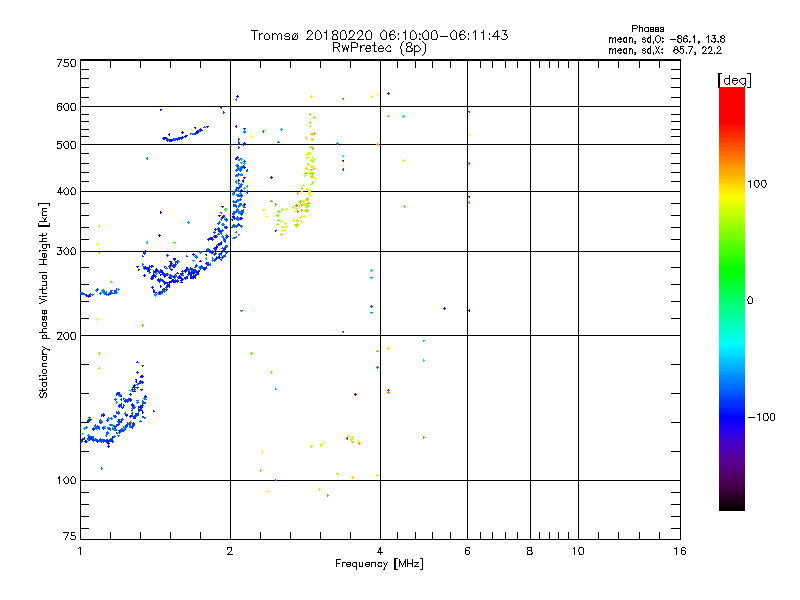Click the 'Stationary phase Virtual Height [km]' axis label
The height and width of the screenshot is (600, 800).
[43, 300]
